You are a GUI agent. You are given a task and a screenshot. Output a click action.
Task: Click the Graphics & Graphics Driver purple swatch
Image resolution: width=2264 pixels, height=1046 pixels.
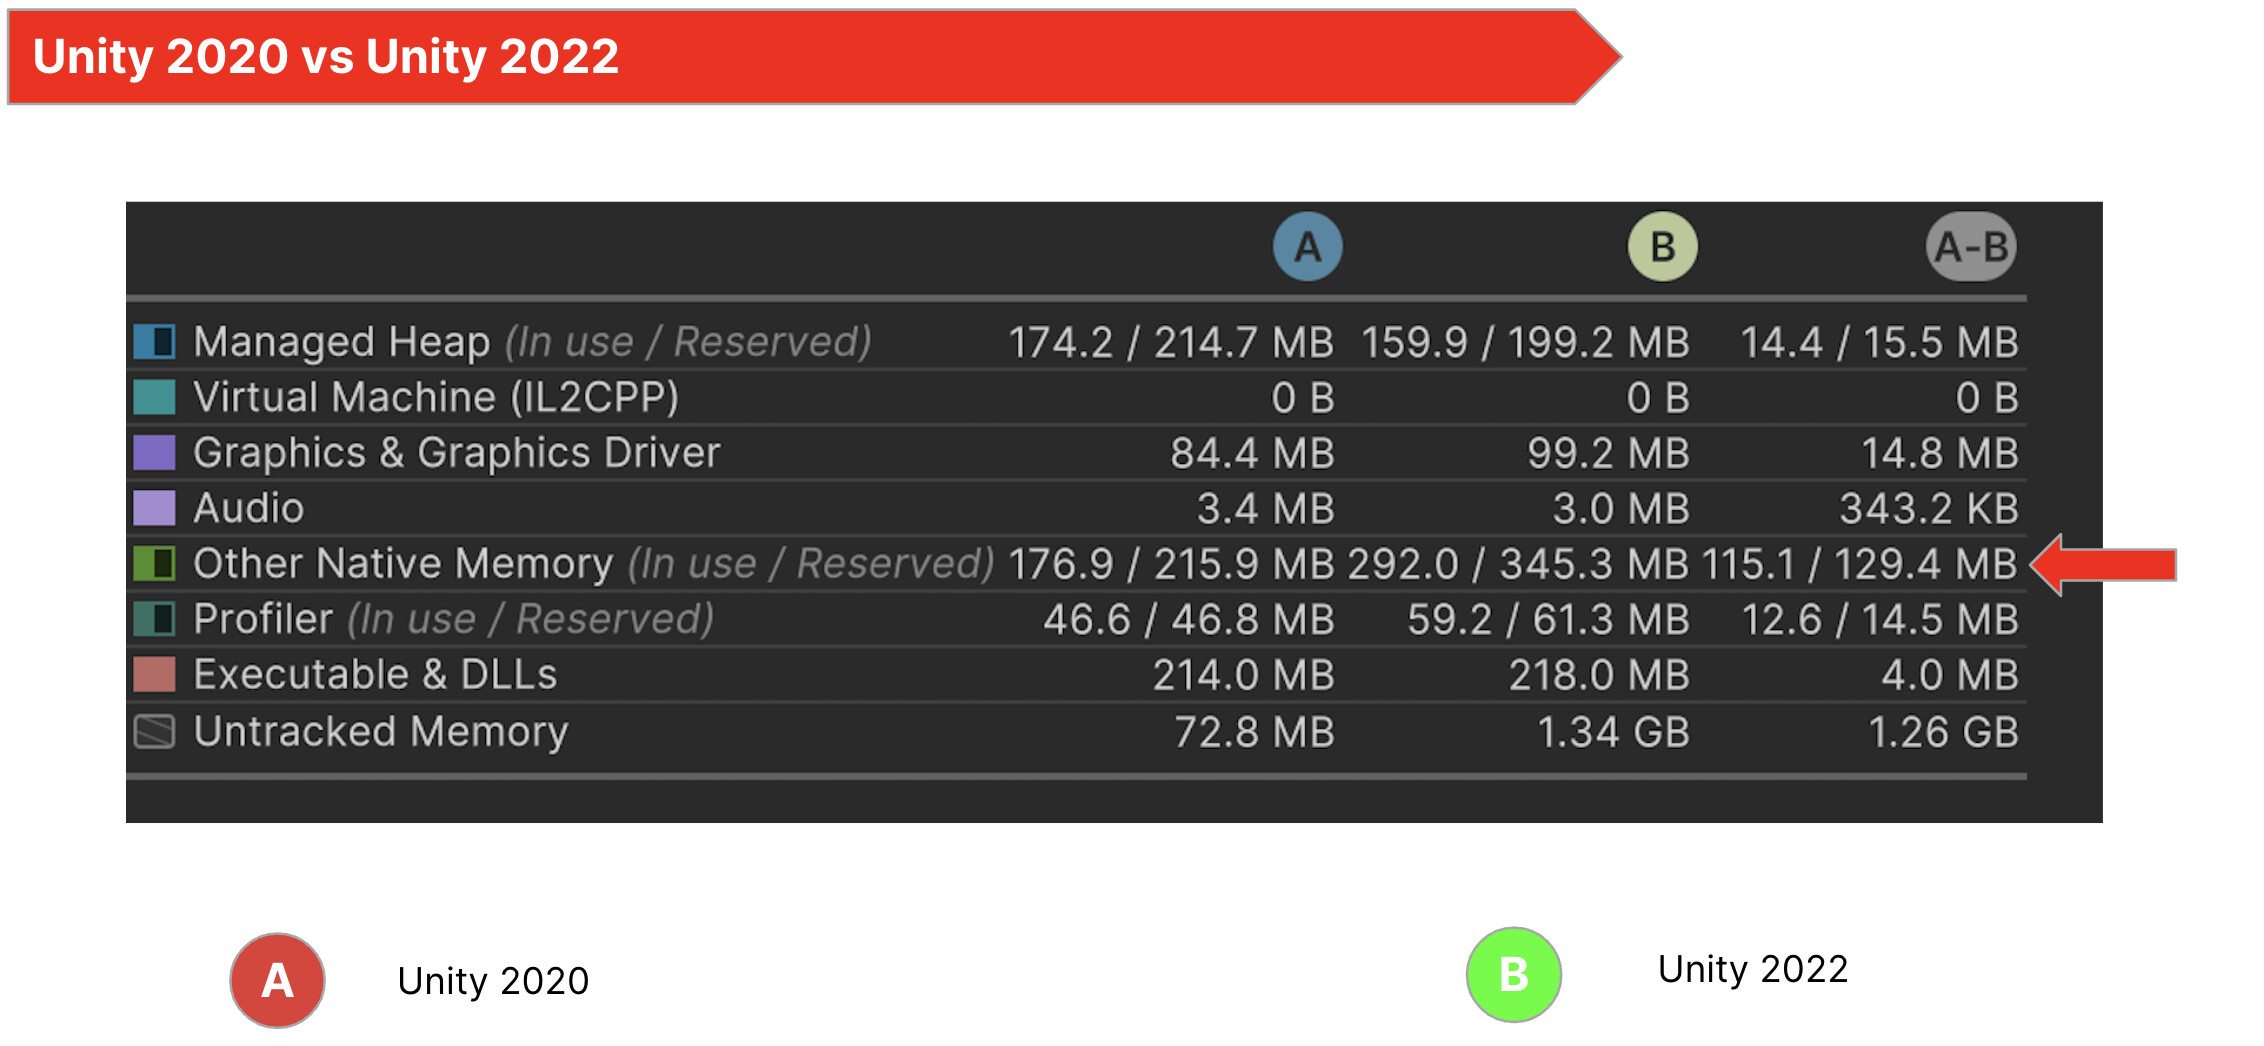(x=155, y=452)
